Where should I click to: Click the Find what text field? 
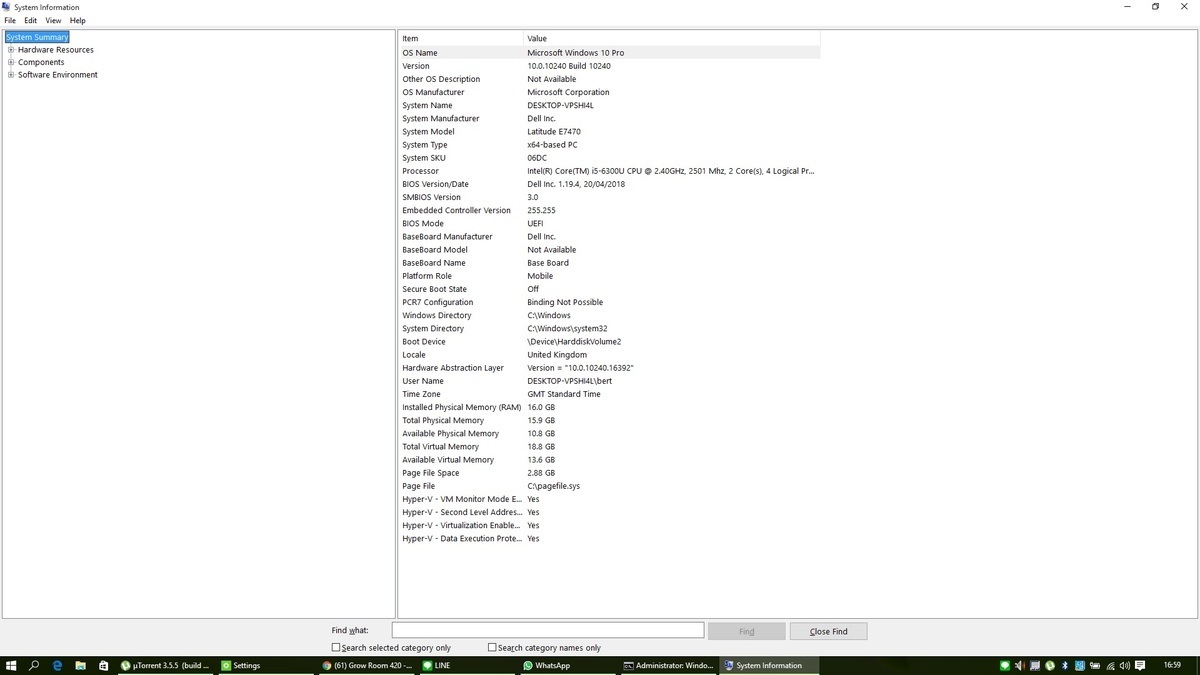(x=547, y=630)
